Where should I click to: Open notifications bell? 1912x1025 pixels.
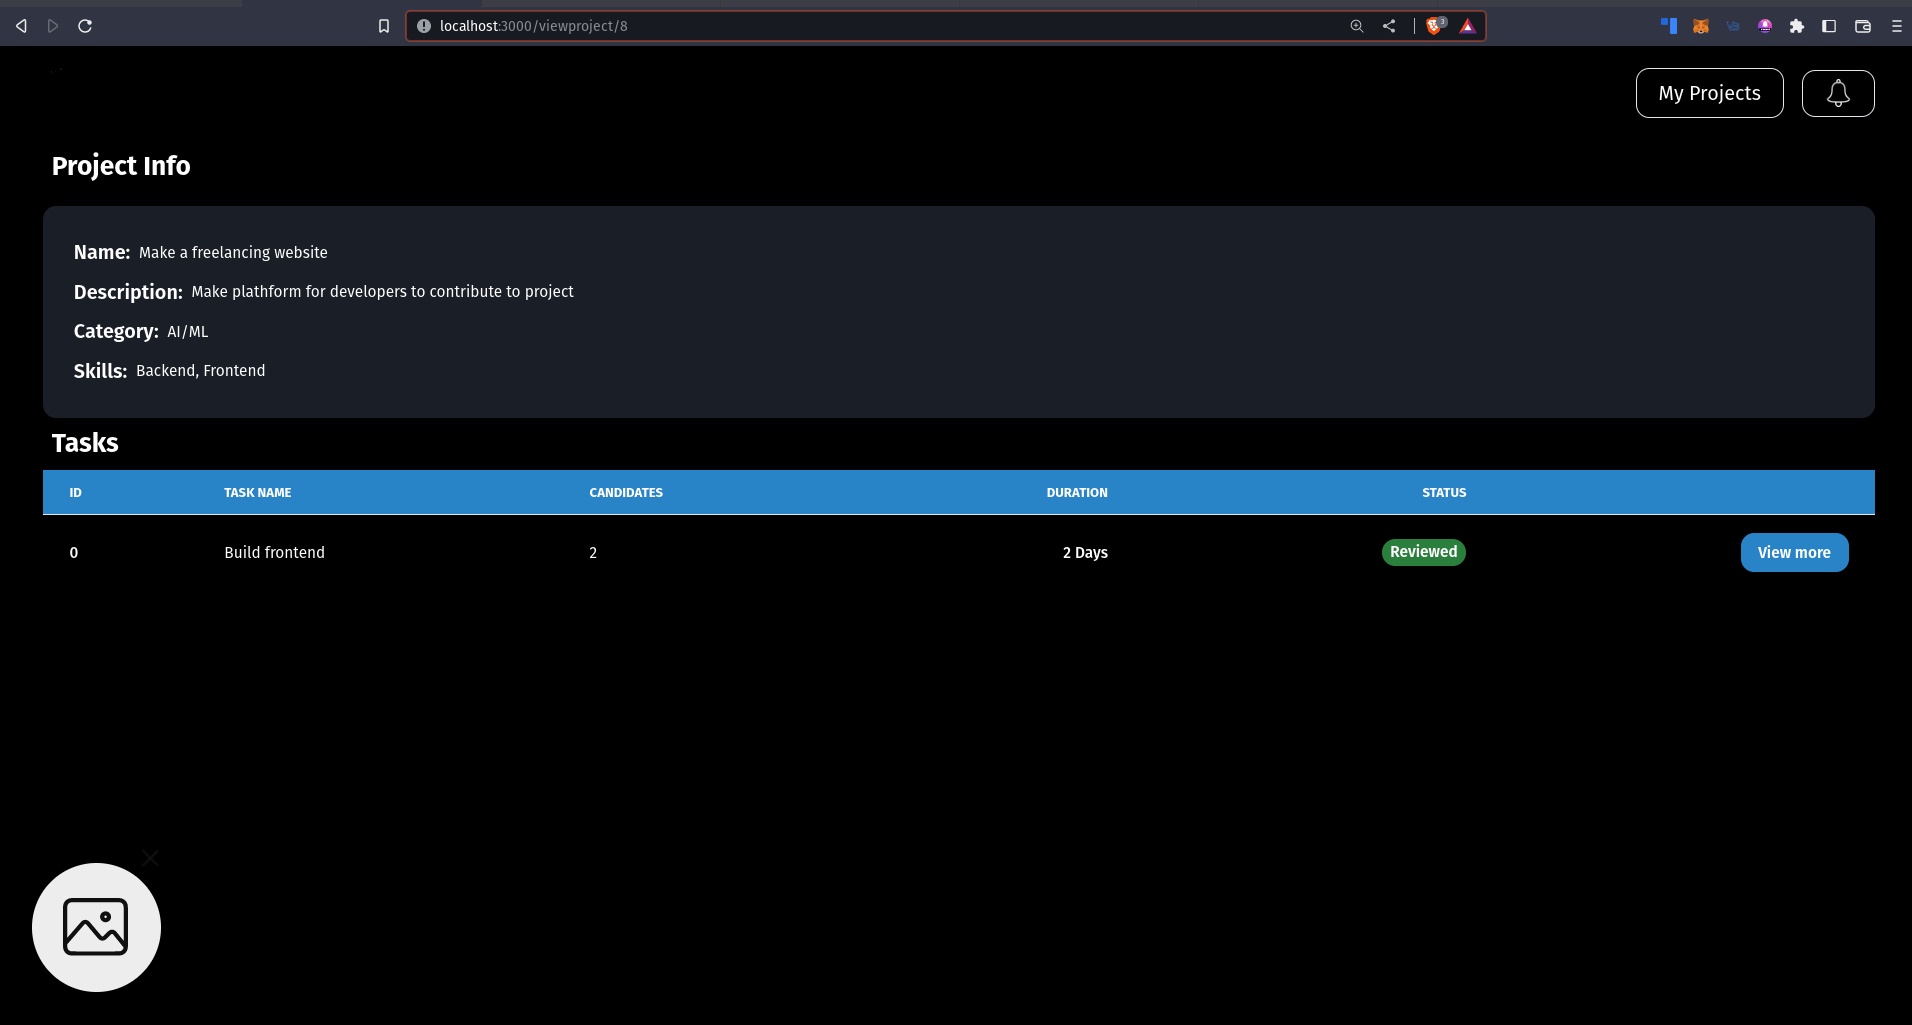1838,93
